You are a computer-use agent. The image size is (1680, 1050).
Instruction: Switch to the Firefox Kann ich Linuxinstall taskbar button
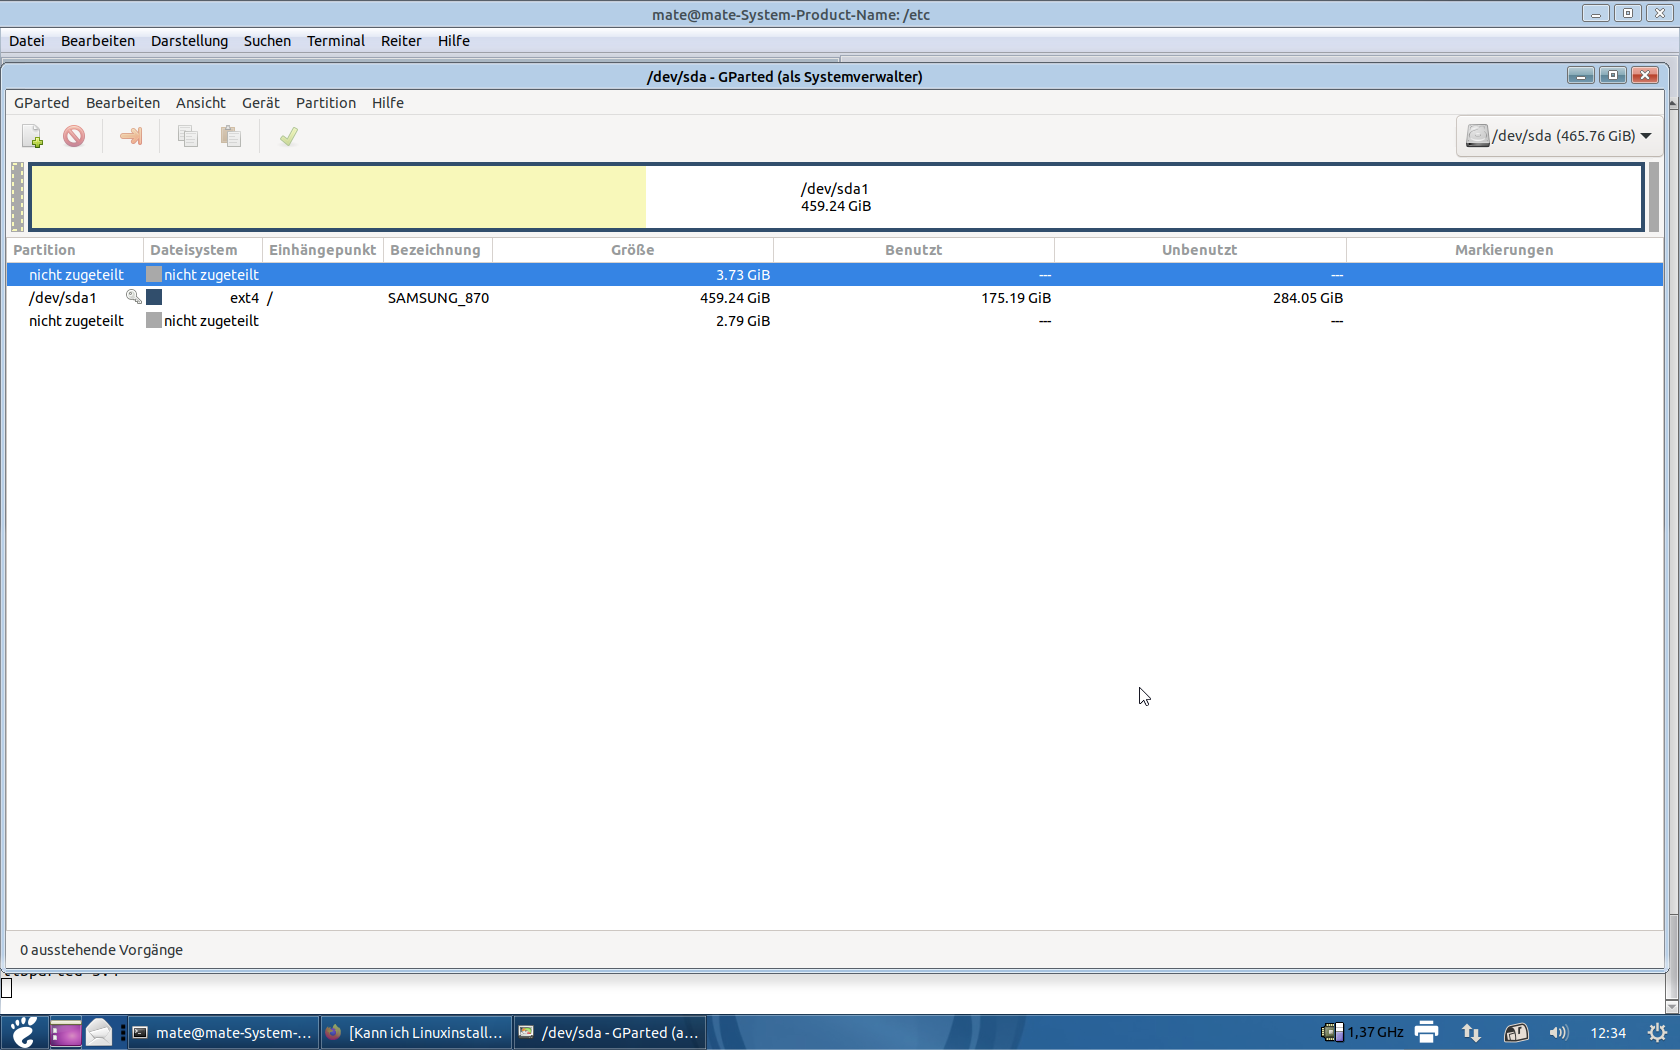pos(415,1032)
